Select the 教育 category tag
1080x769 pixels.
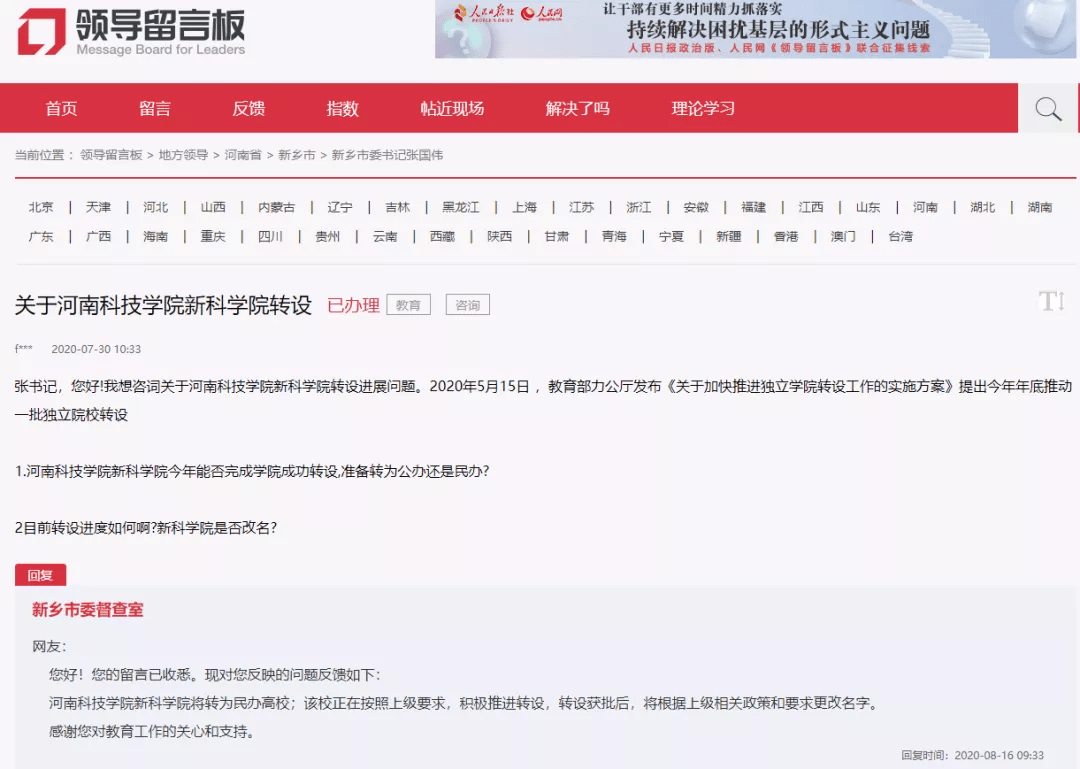tap(408, 304)
